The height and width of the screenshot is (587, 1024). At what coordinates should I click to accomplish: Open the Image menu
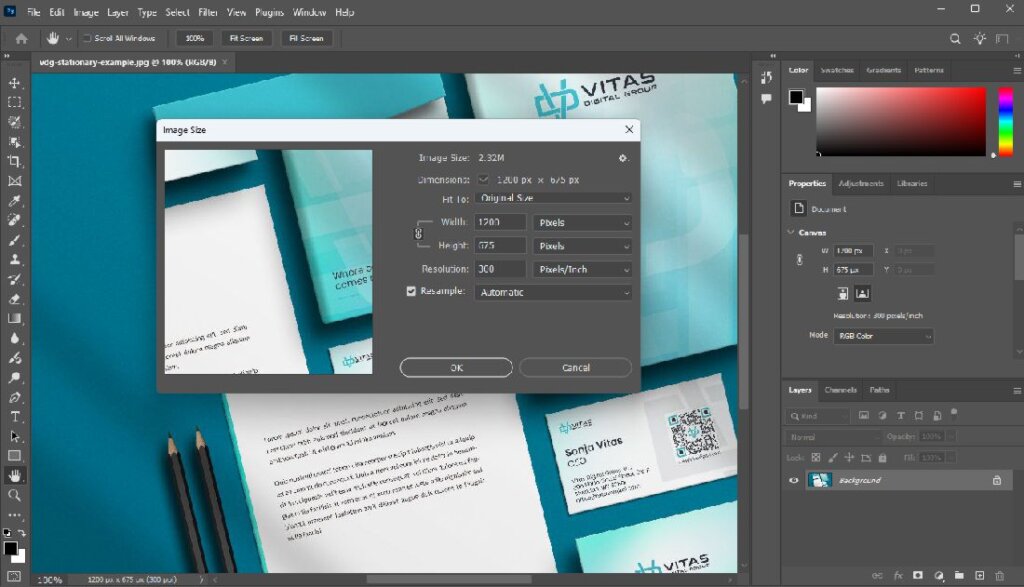coord(86,12)
